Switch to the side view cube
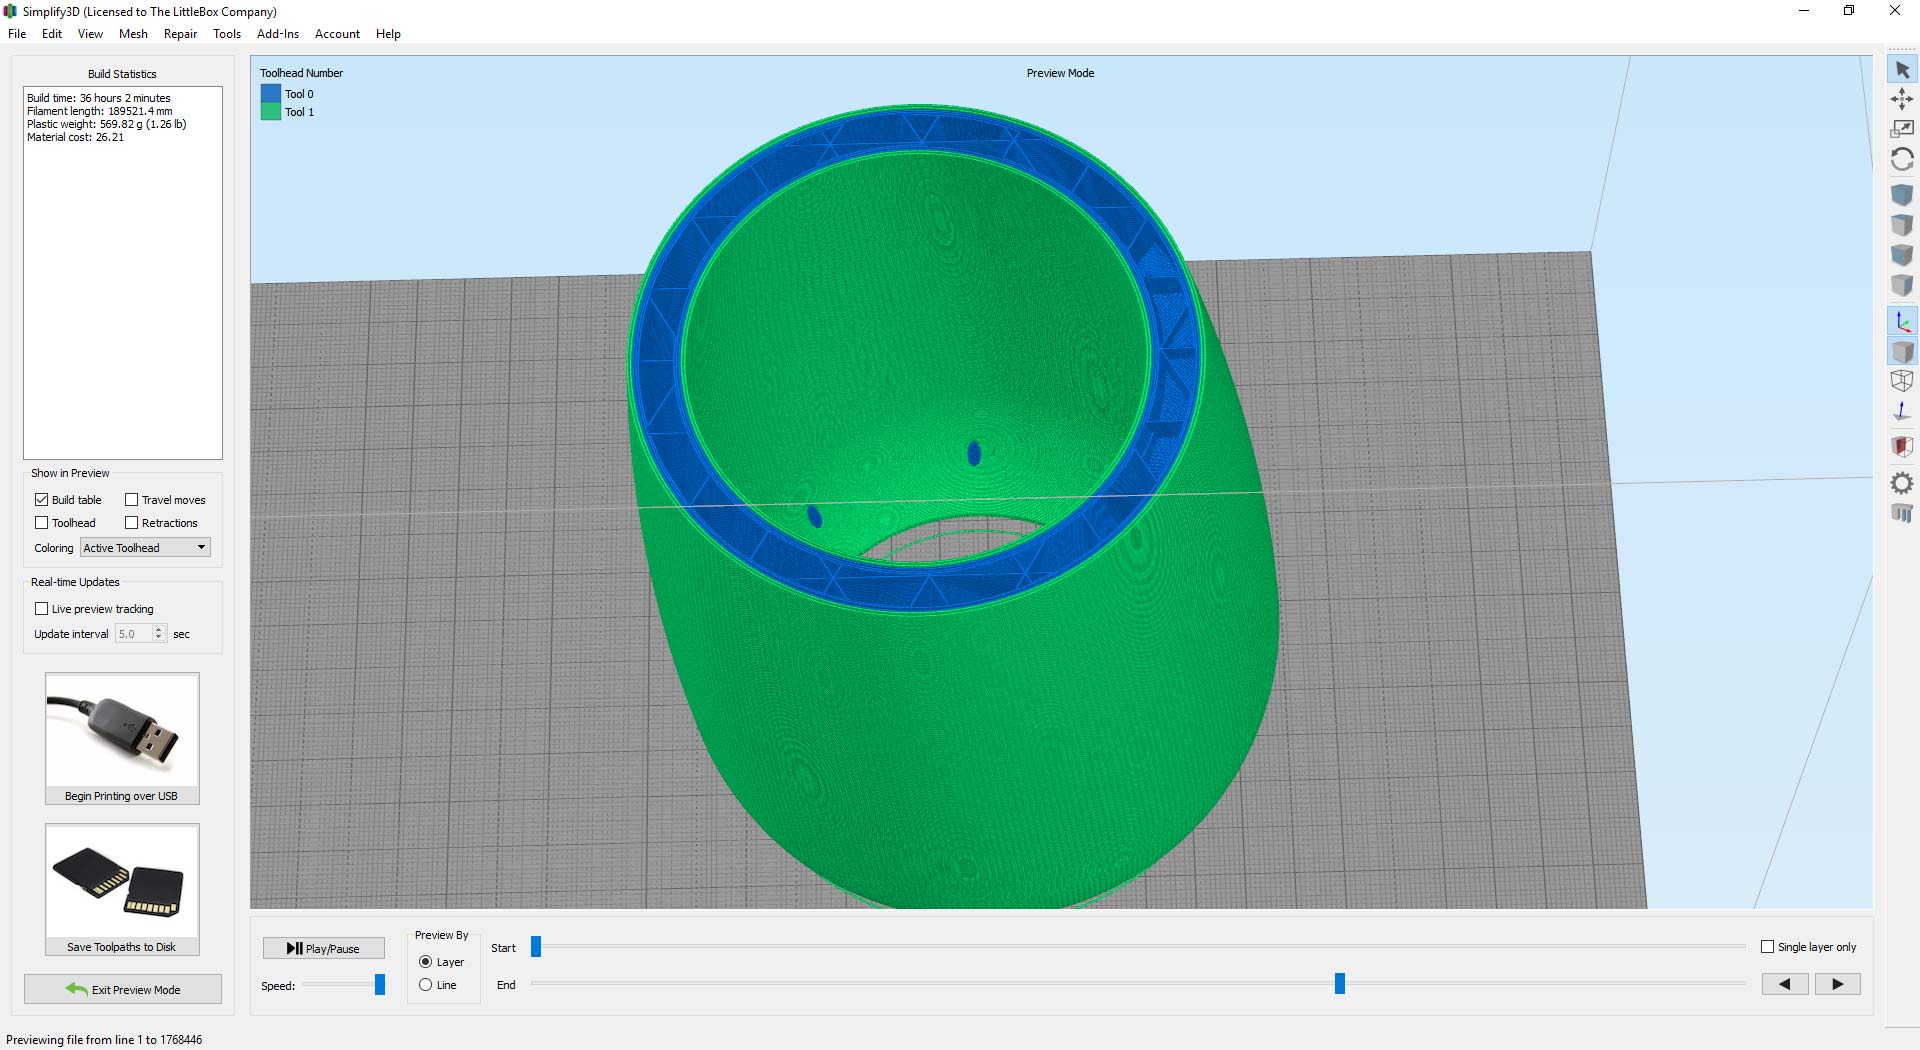The image size is (1920, 1050). click(1902, 284)
